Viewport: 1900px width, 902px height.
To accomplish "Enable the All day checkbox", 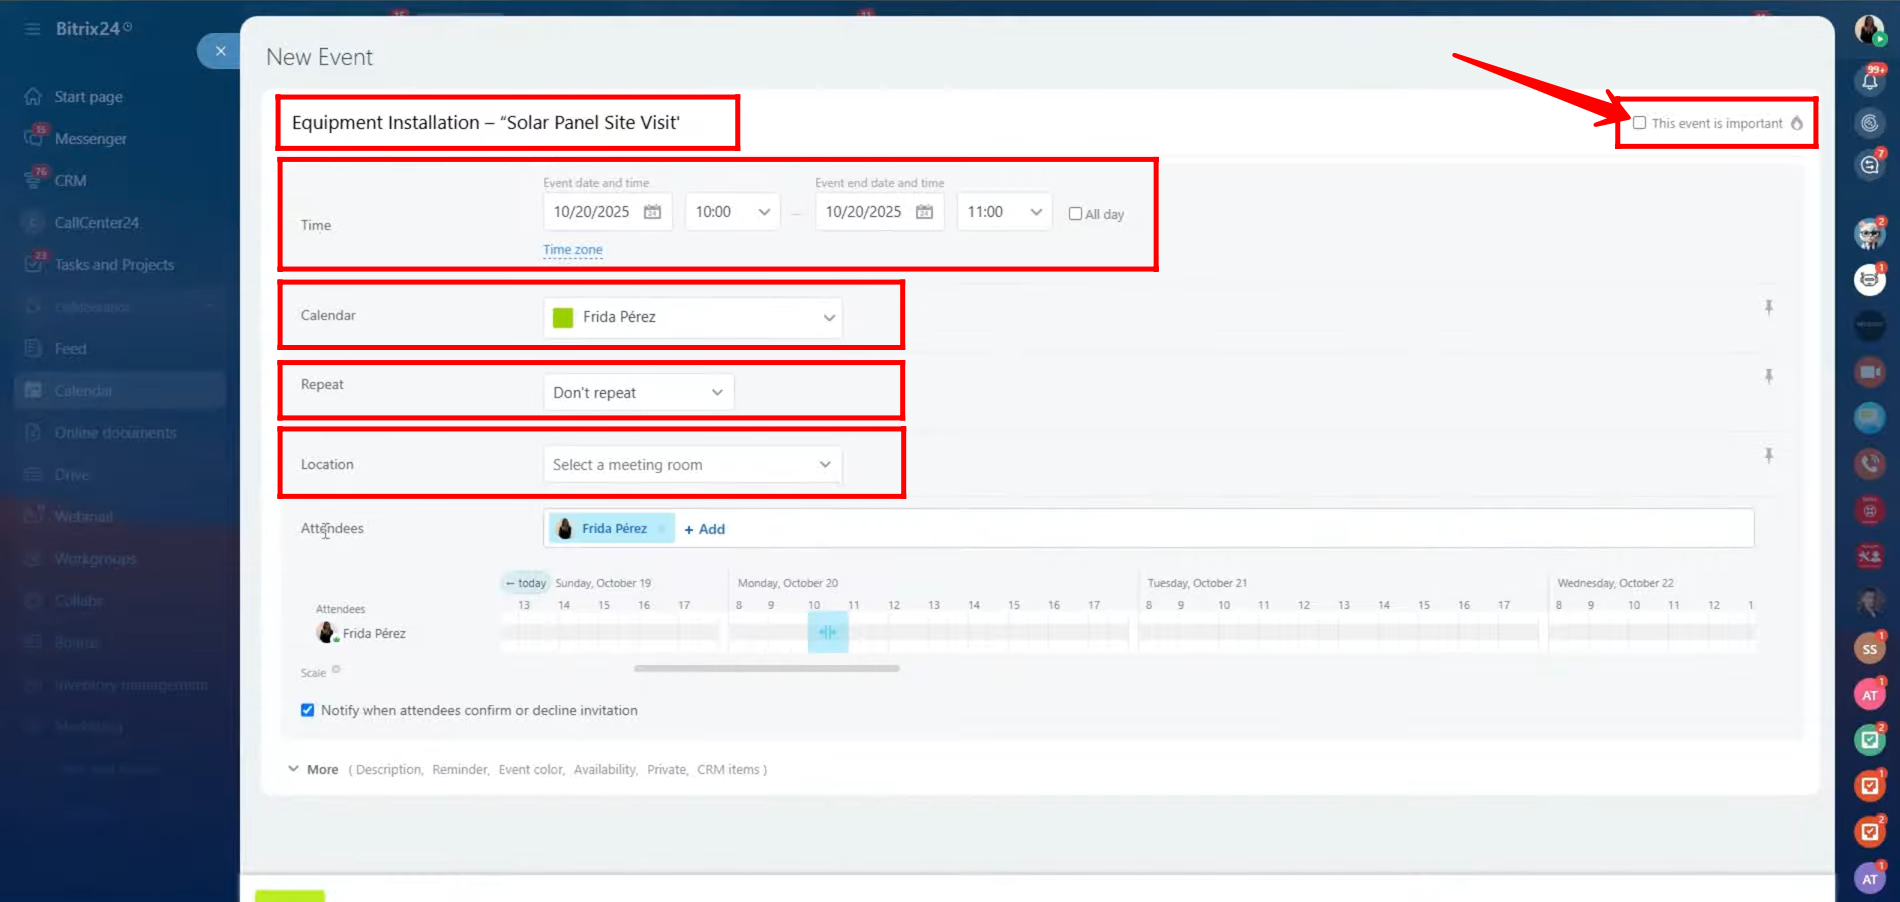I will [1075, 214].
